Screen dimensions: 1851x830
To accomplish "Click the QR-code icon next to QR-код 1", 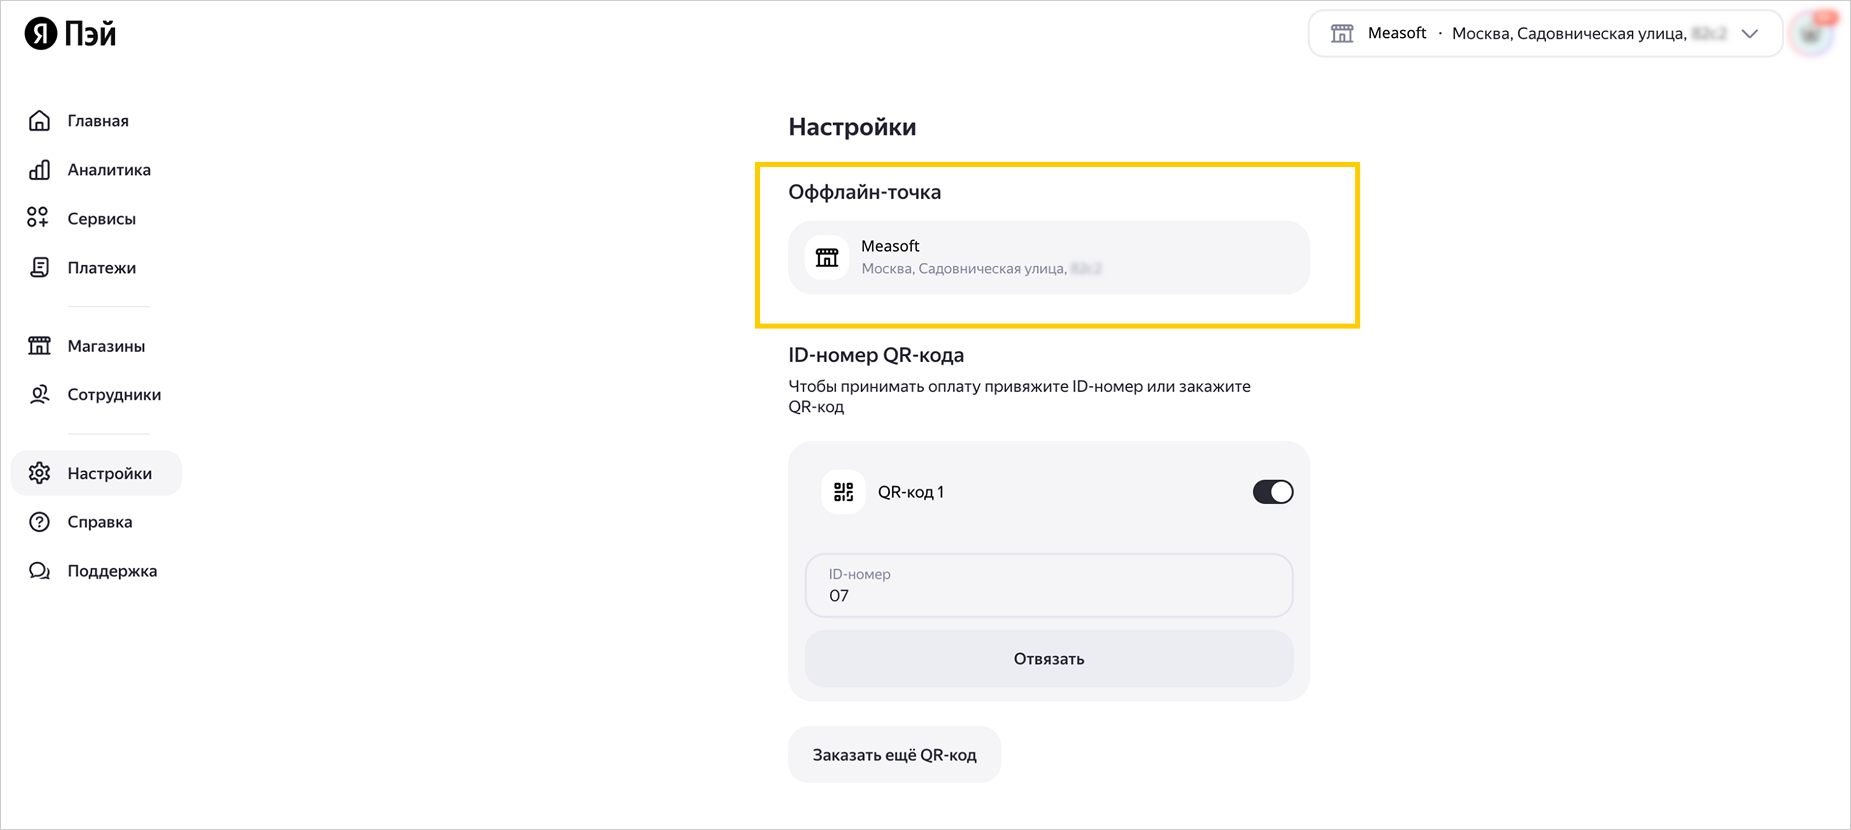I will coord(843,492).
